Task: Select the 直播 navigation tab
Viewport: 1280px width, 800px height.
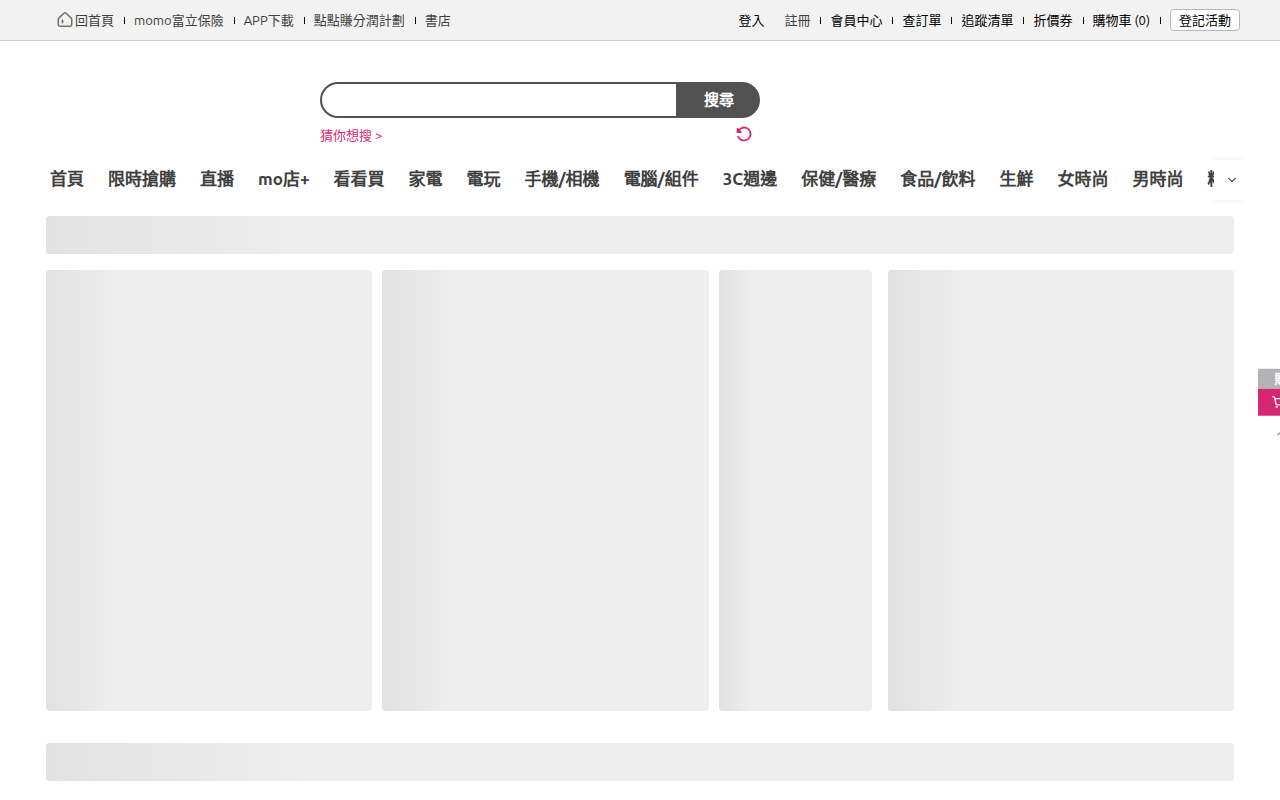Action: (x=217, y=179)
